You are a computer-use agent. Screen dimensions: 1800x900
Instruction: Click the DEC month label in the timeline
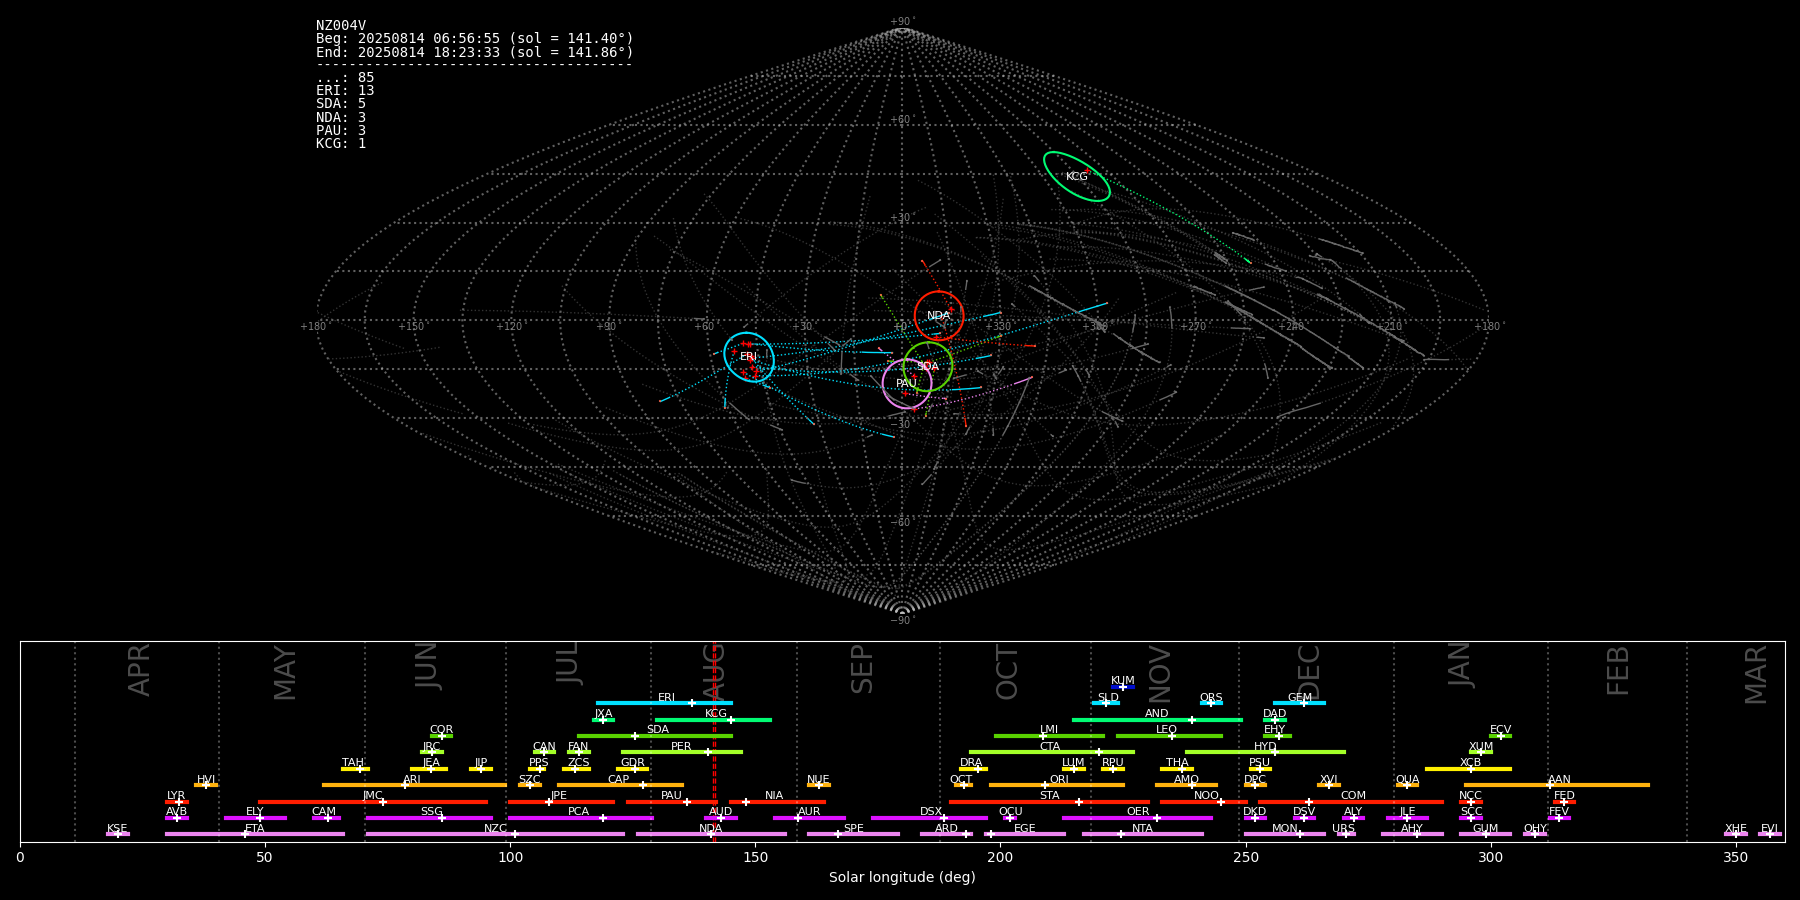pos(1309,673)
